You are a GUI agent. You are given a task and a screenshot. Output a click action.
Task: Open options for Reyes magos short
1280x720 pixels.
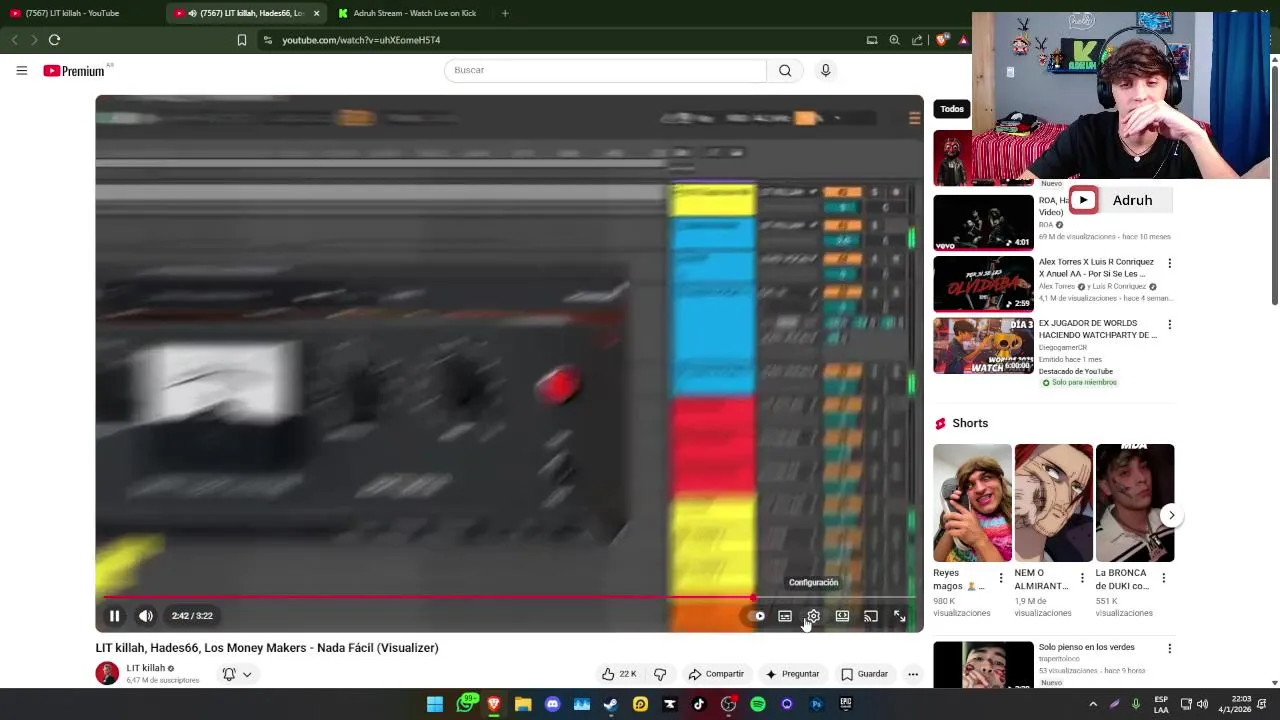tap(1000, 578)
